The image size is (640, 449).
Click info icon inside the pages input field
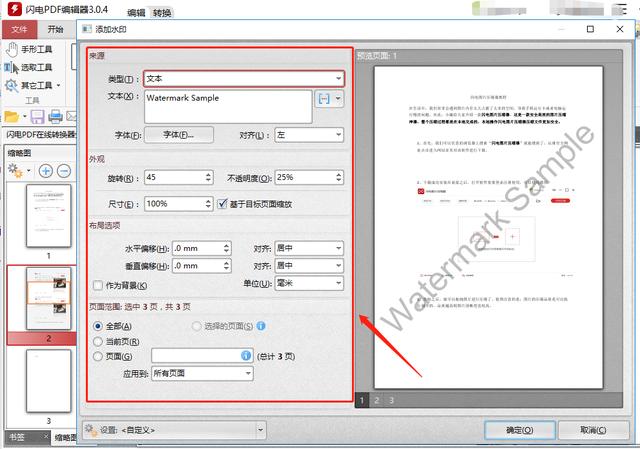[x=246, y=356]
